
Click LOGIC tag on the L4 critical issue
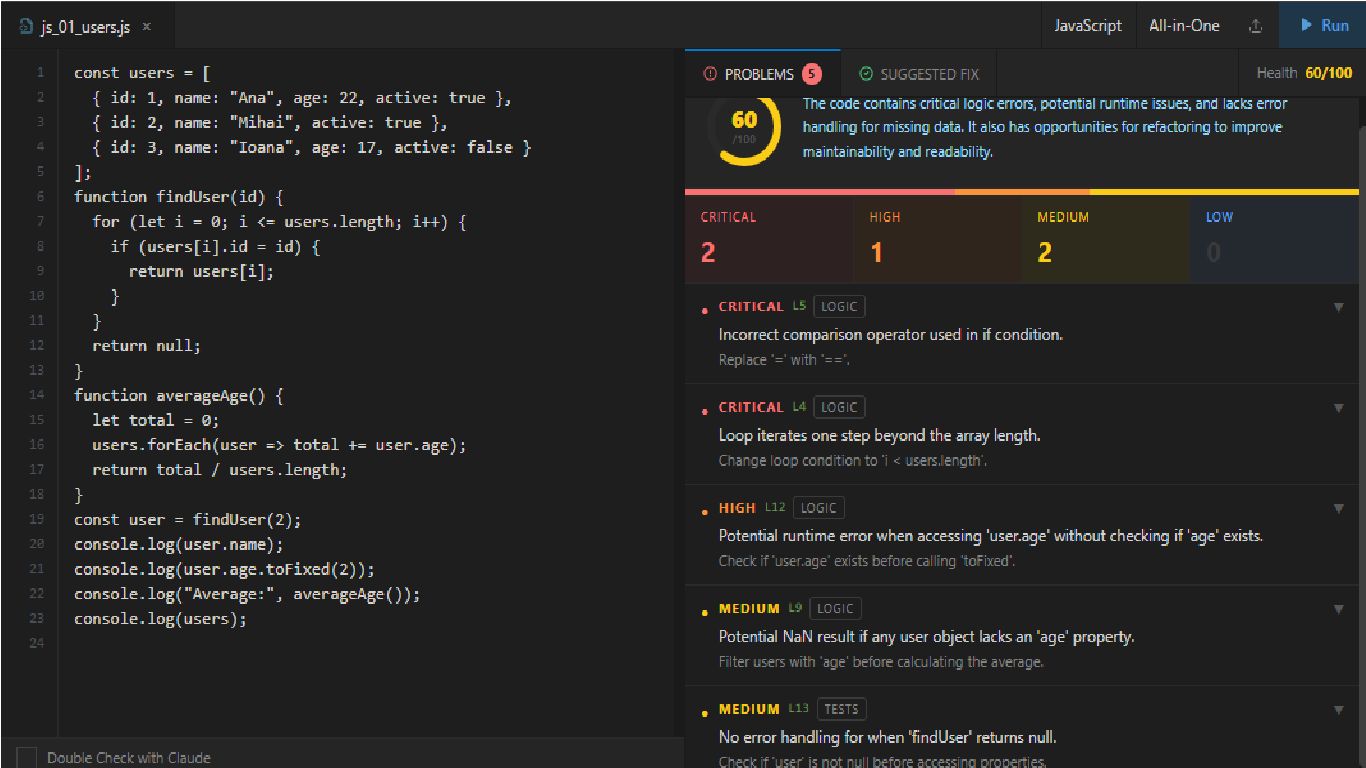coord(839,407)
